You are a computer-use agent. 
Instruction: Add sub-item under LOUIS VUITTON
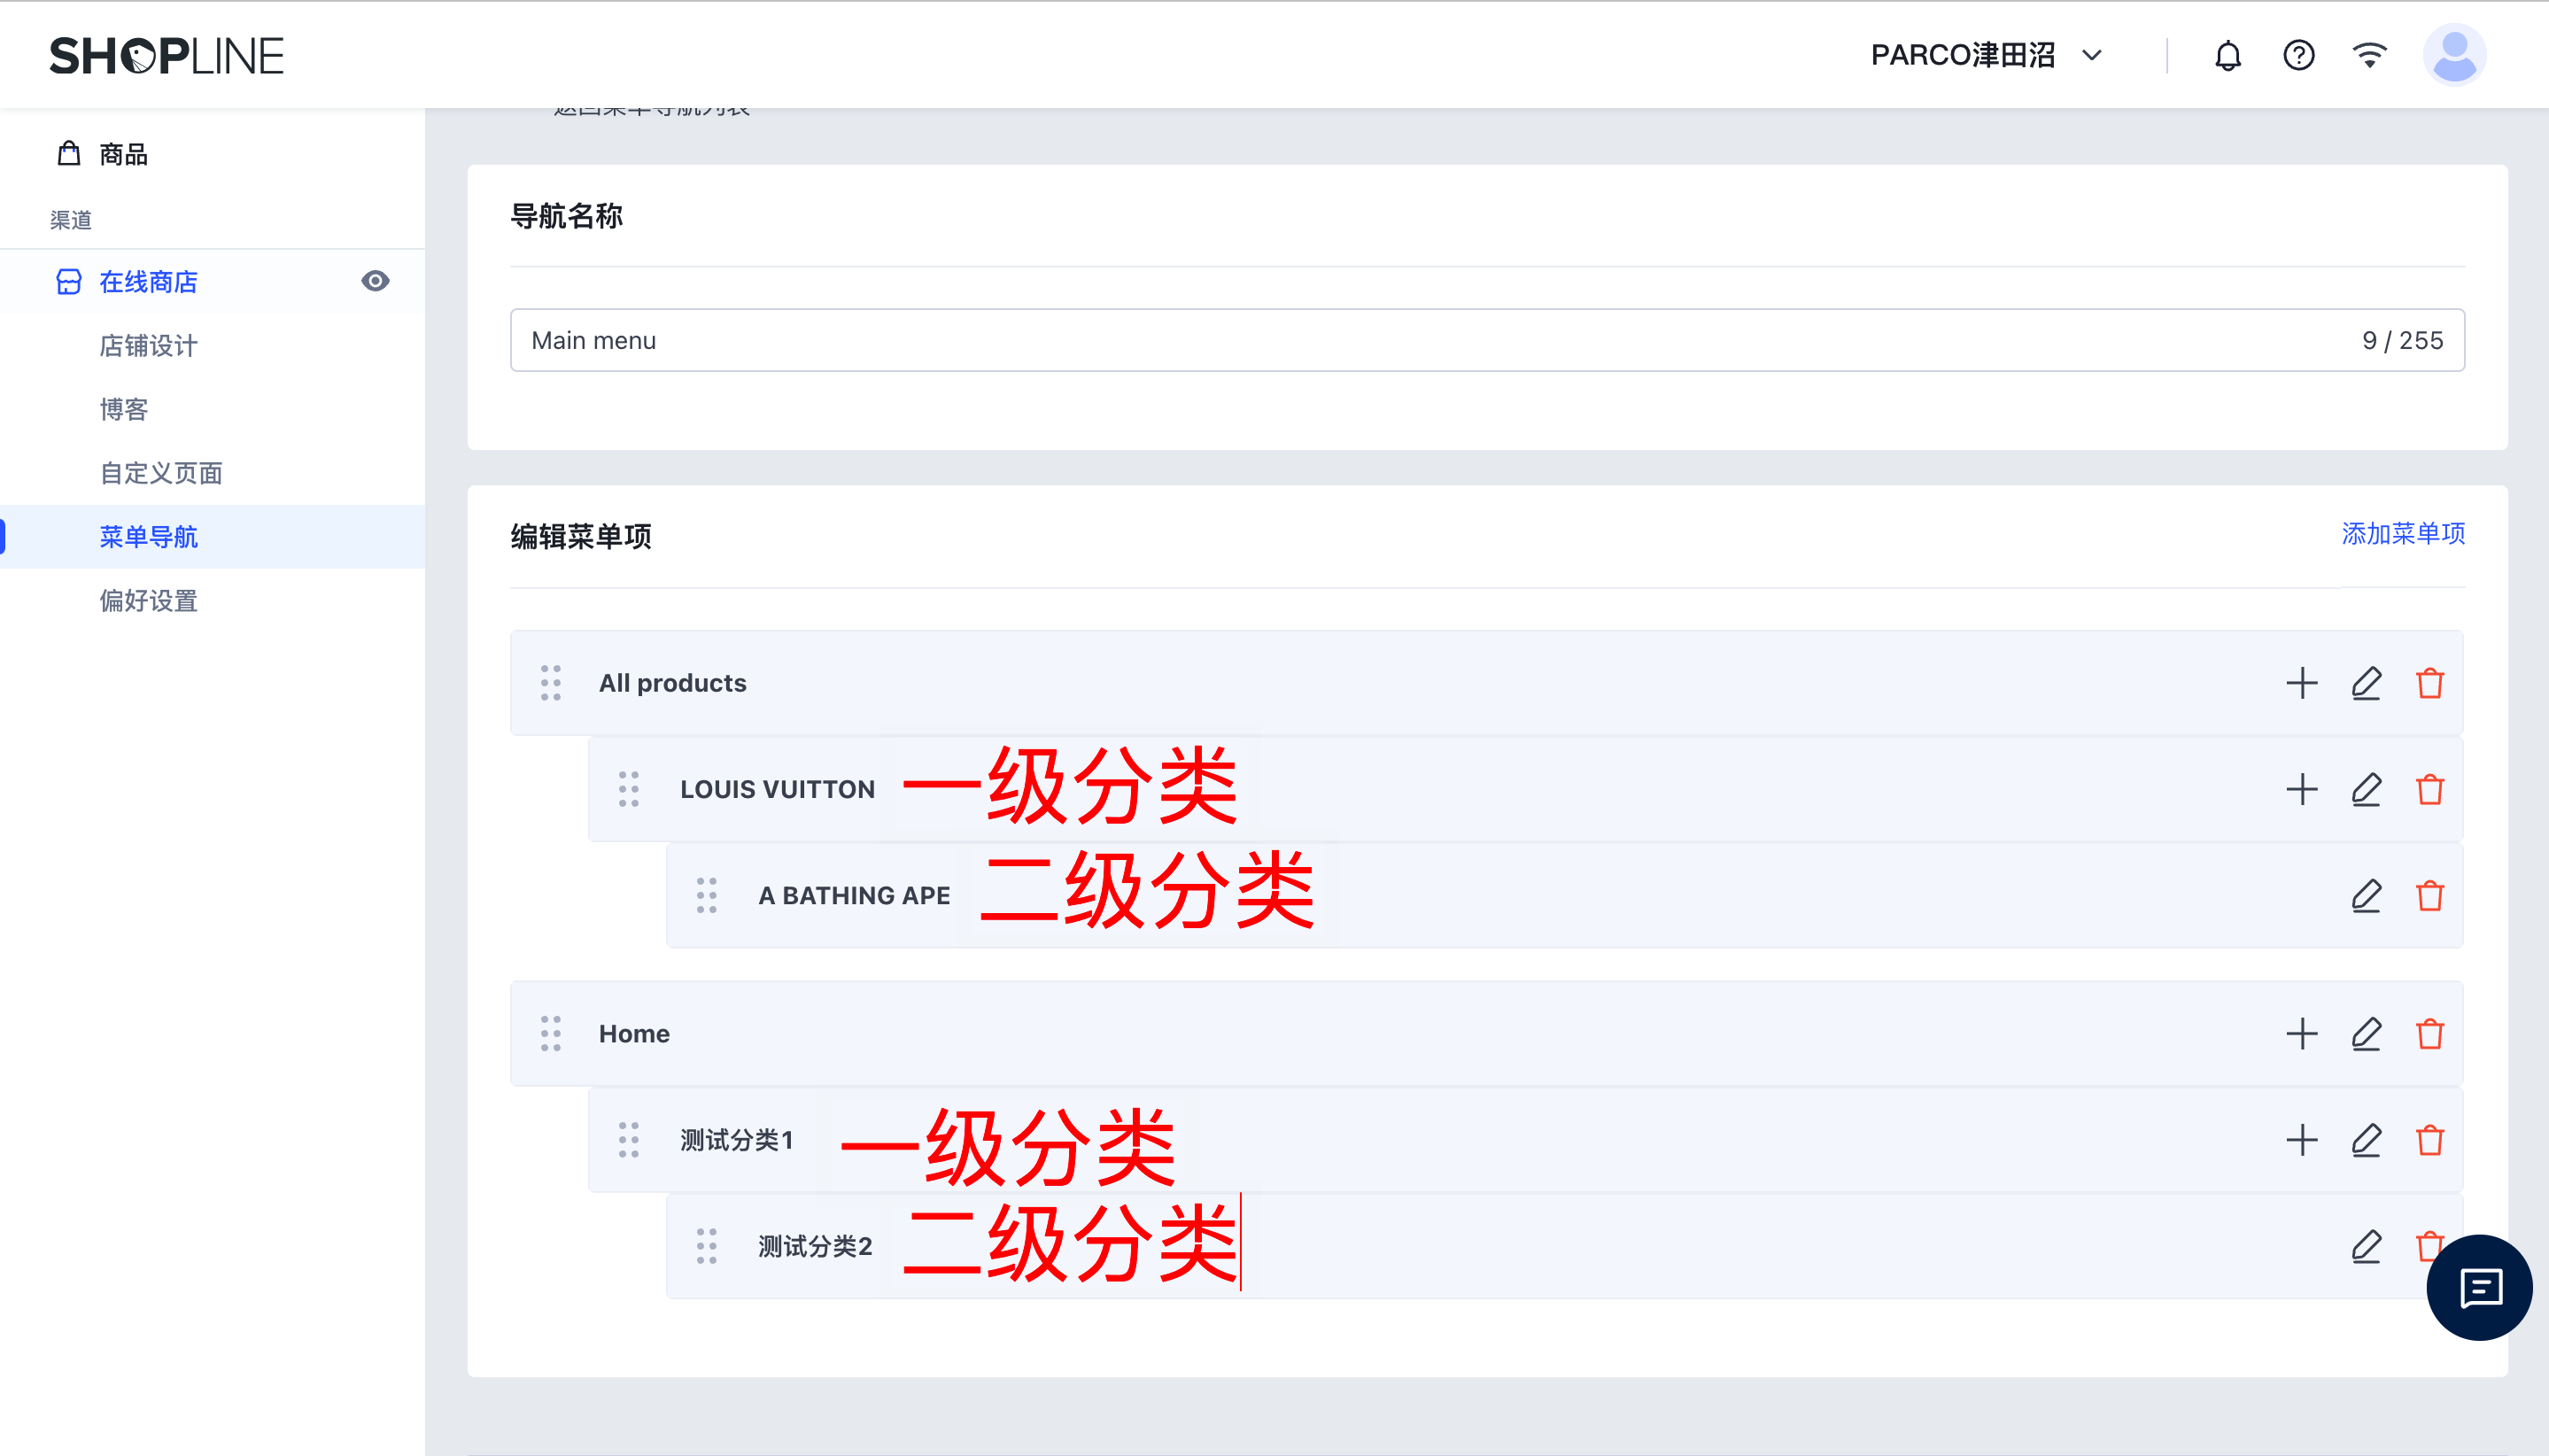(2301, 790)
